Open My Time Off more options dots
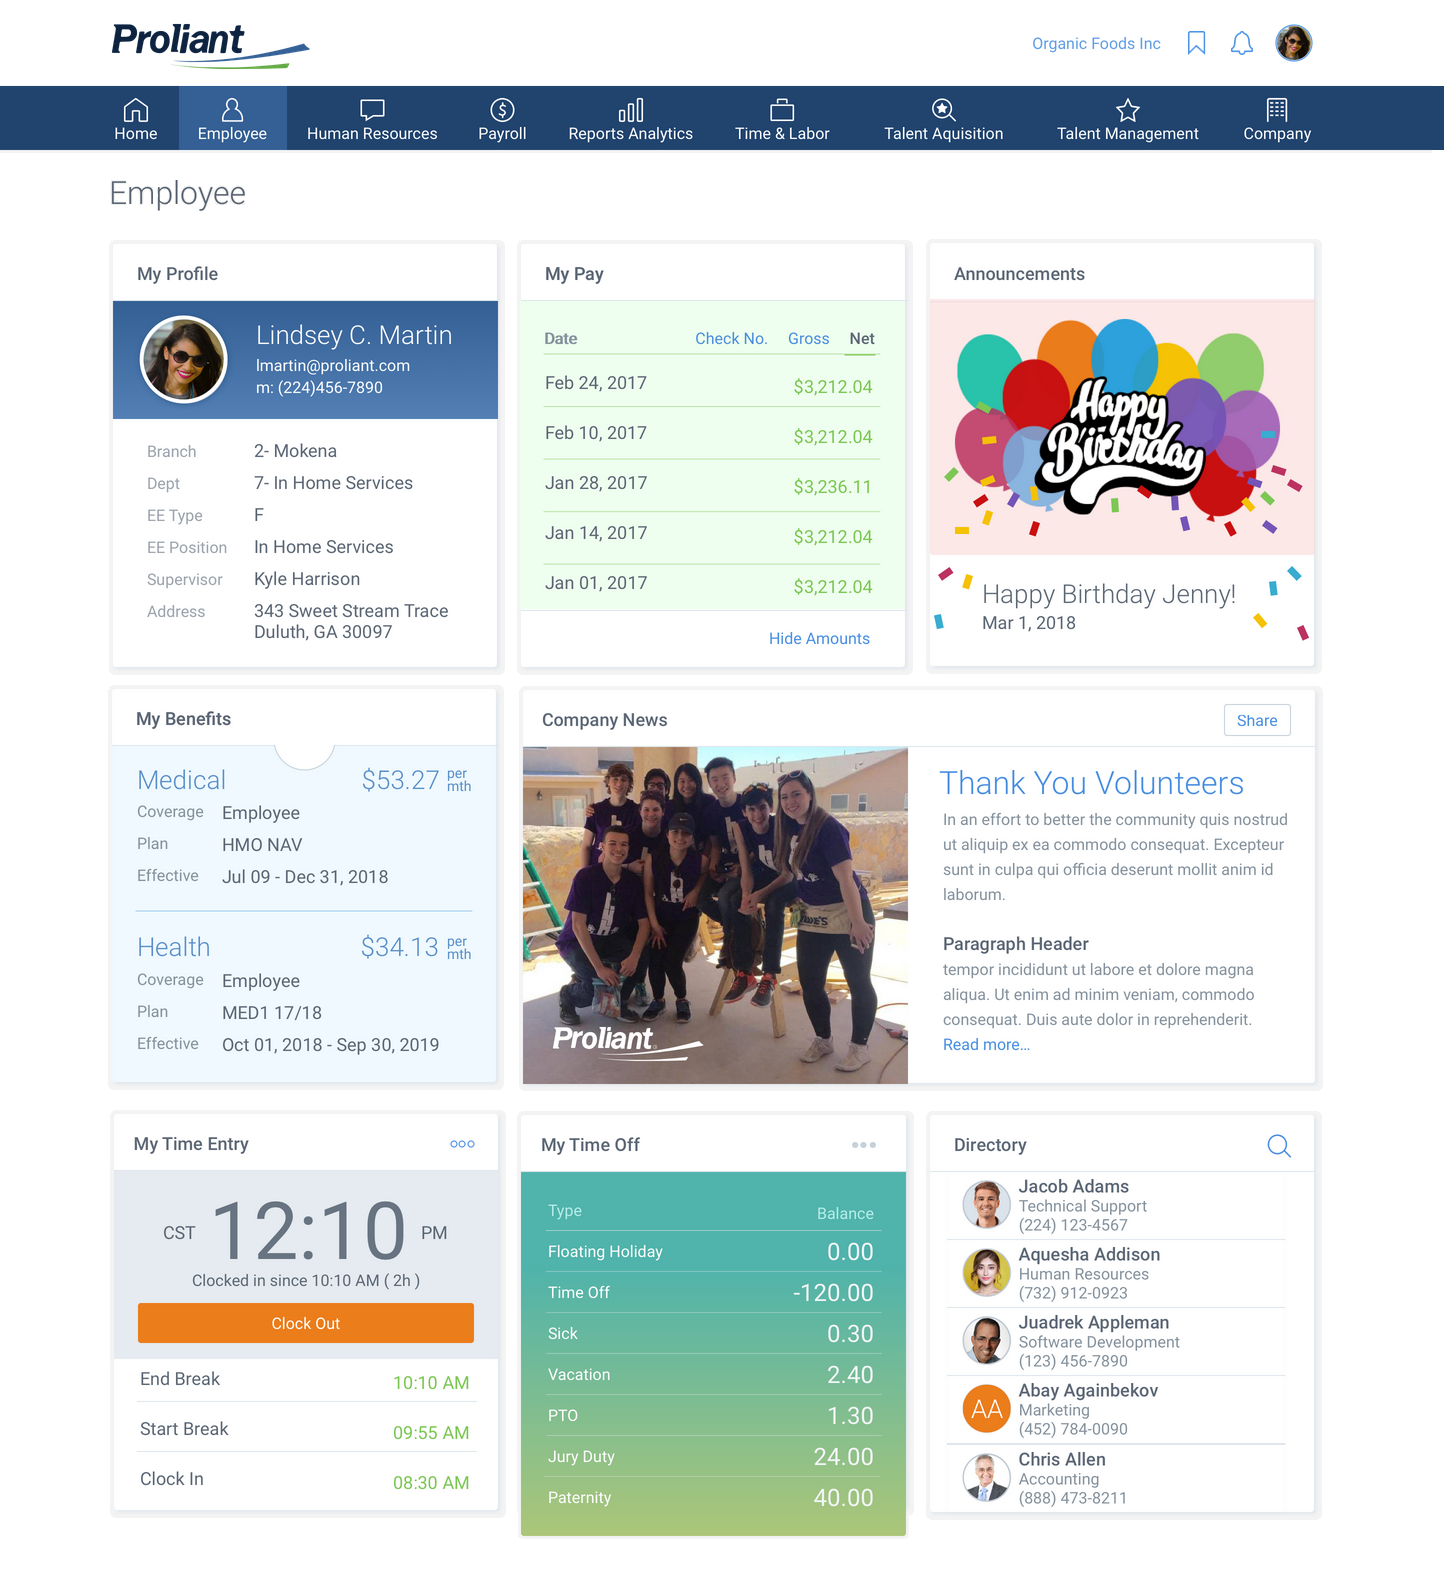 tap(864, 1145)
